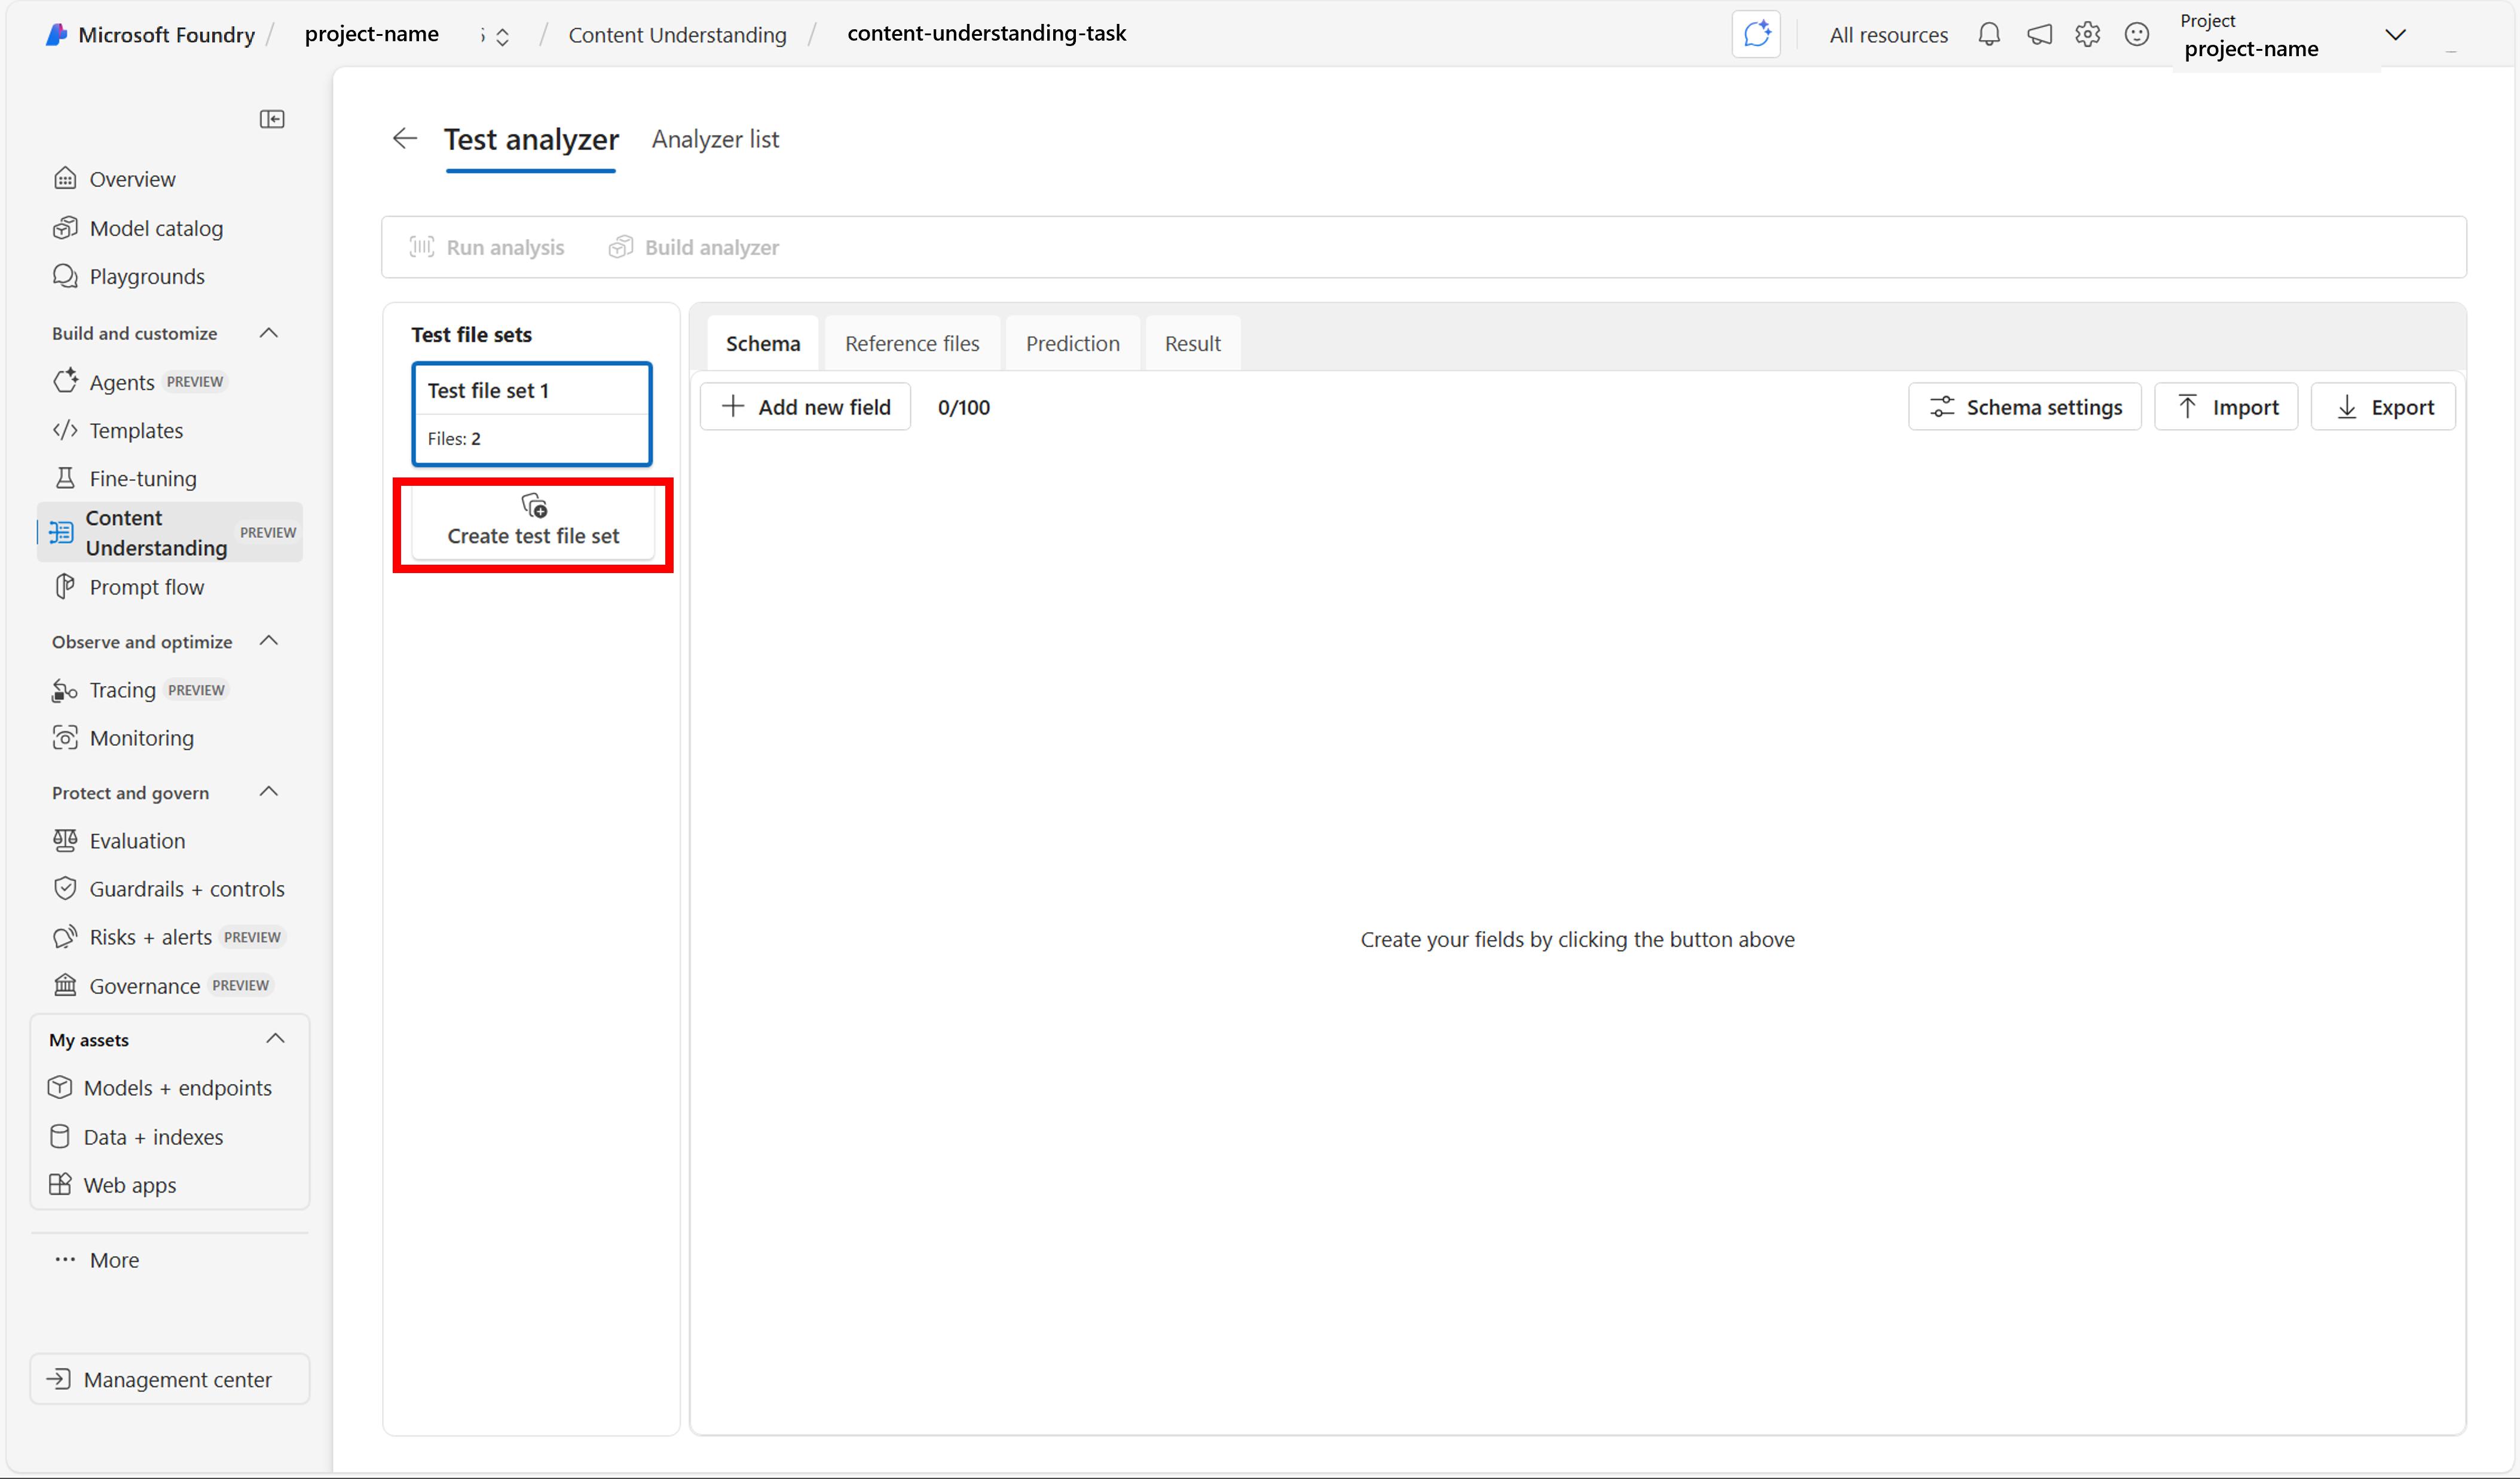
Task: Open settings gear icon
Action: [2087, 35]
